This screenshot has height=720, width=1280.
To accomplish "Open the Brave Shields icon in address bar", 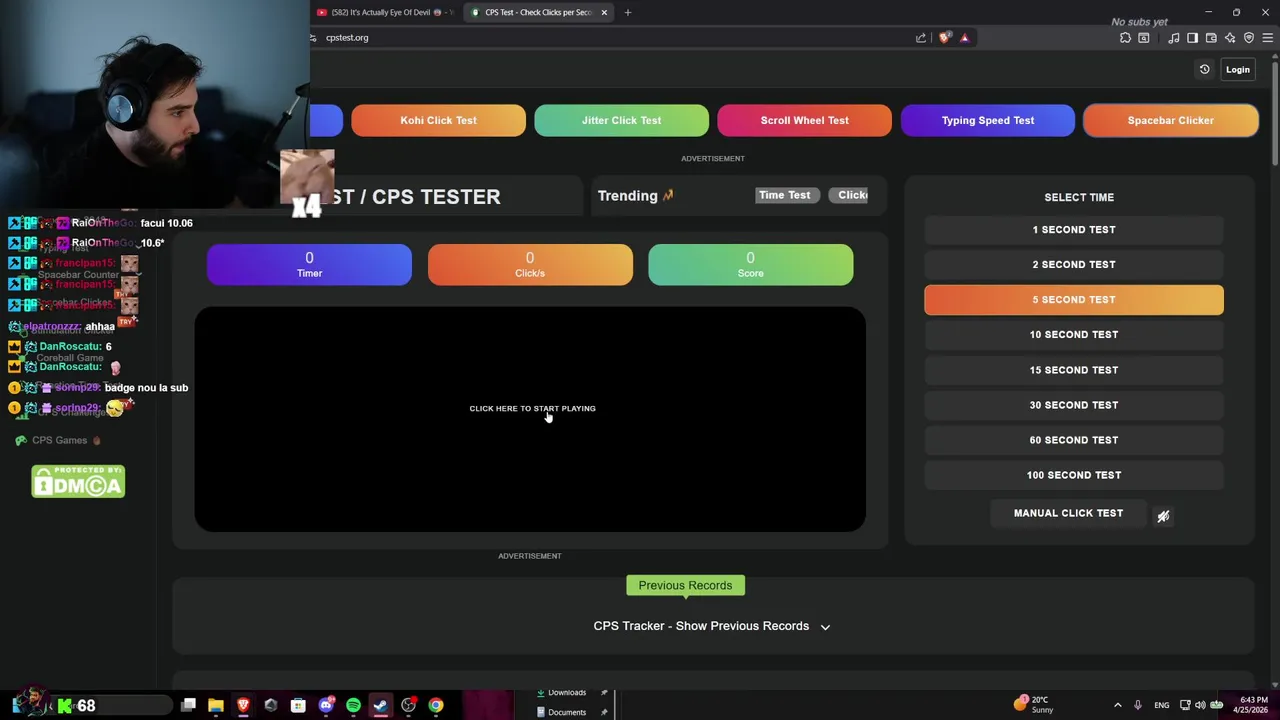I will tap(945, 38).
